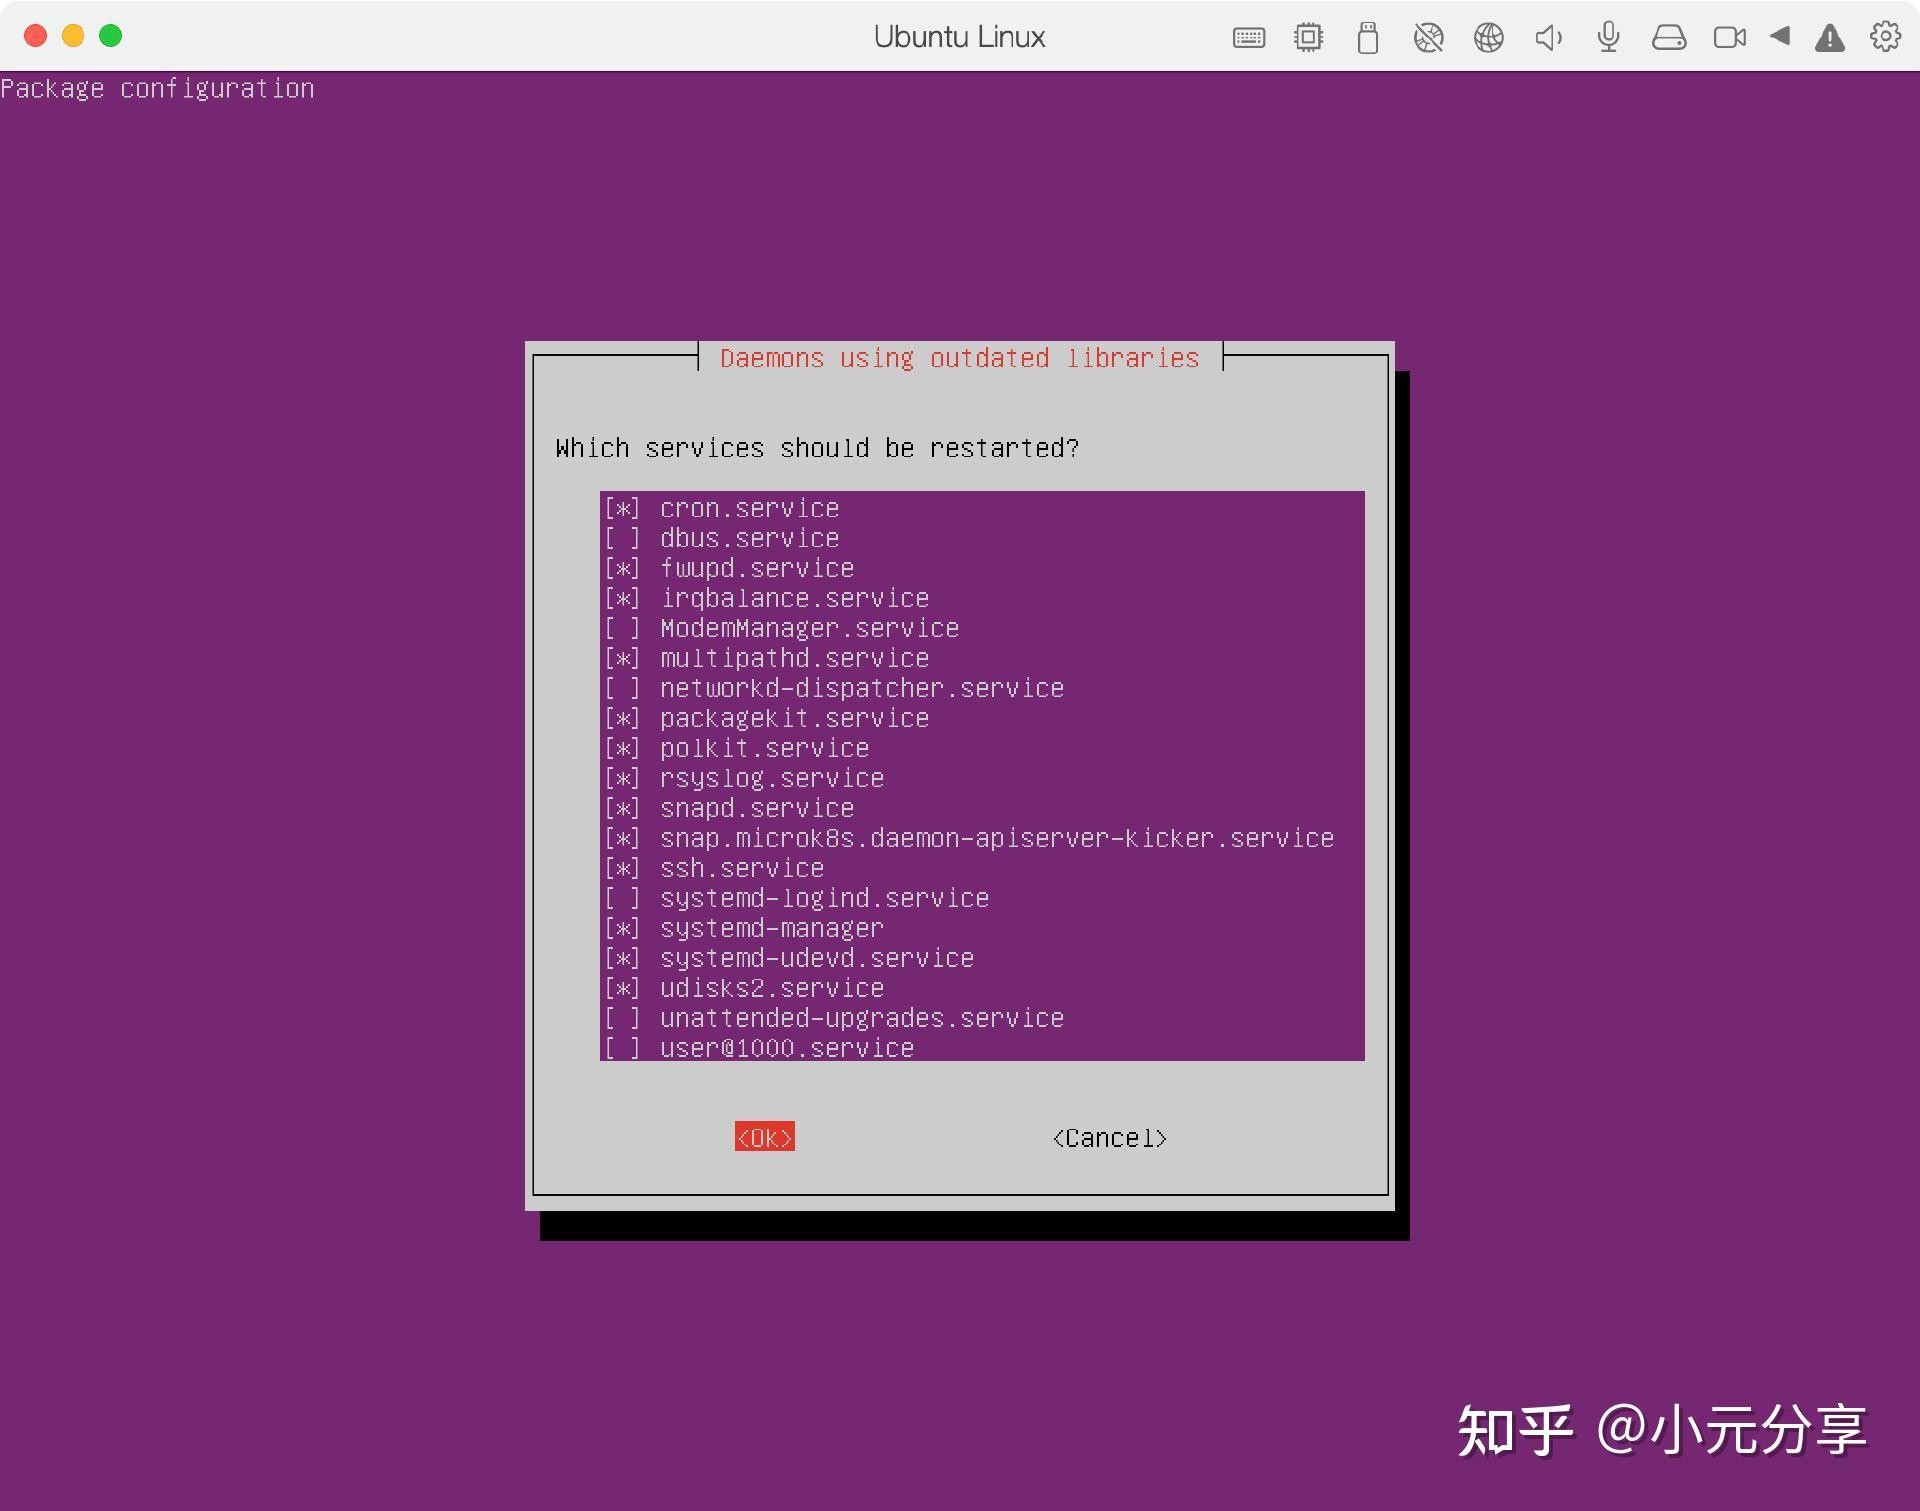The width and height of the screenshot is (1920, 1511).
Task: Enable the dbus.service checkbox
Action: click(x=622, y=538)
